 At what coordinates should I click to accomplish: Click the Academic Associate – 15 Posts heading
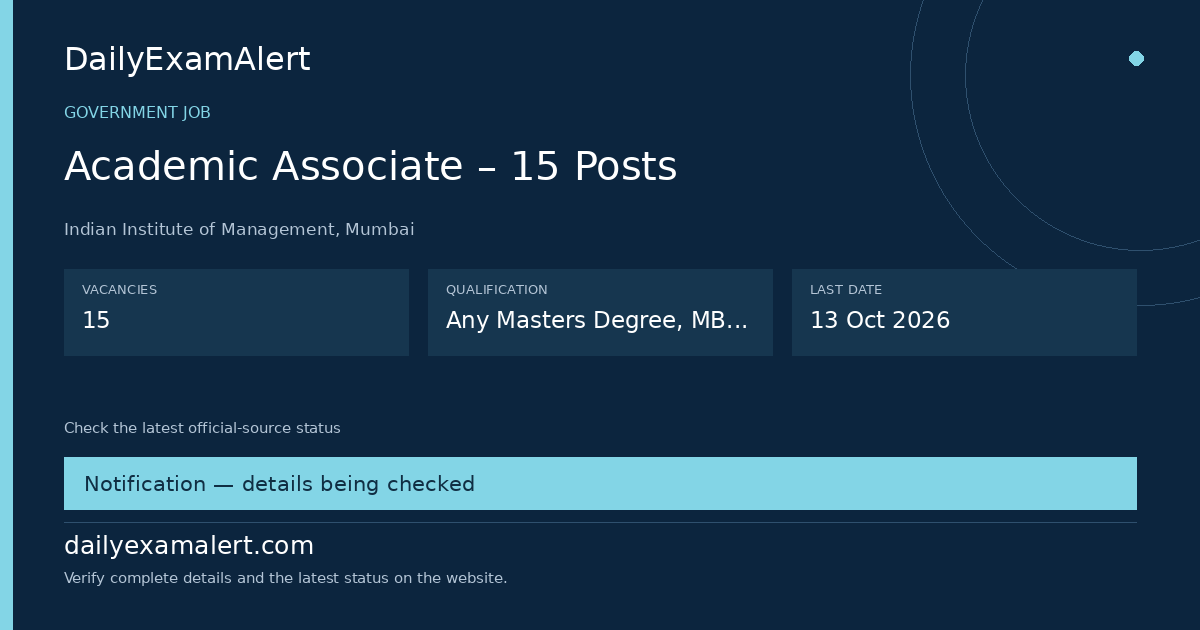pos(370,167)
